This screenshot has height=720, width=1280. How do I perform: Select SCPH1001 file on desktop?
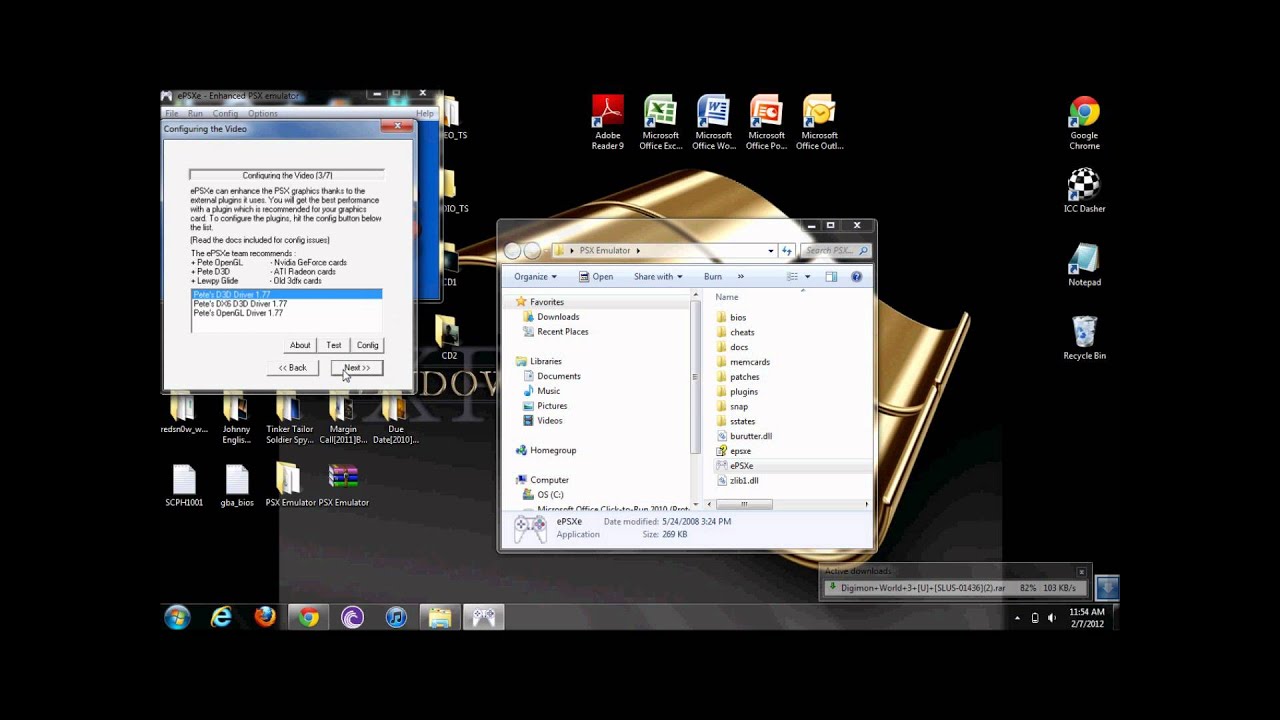(184, 486)
